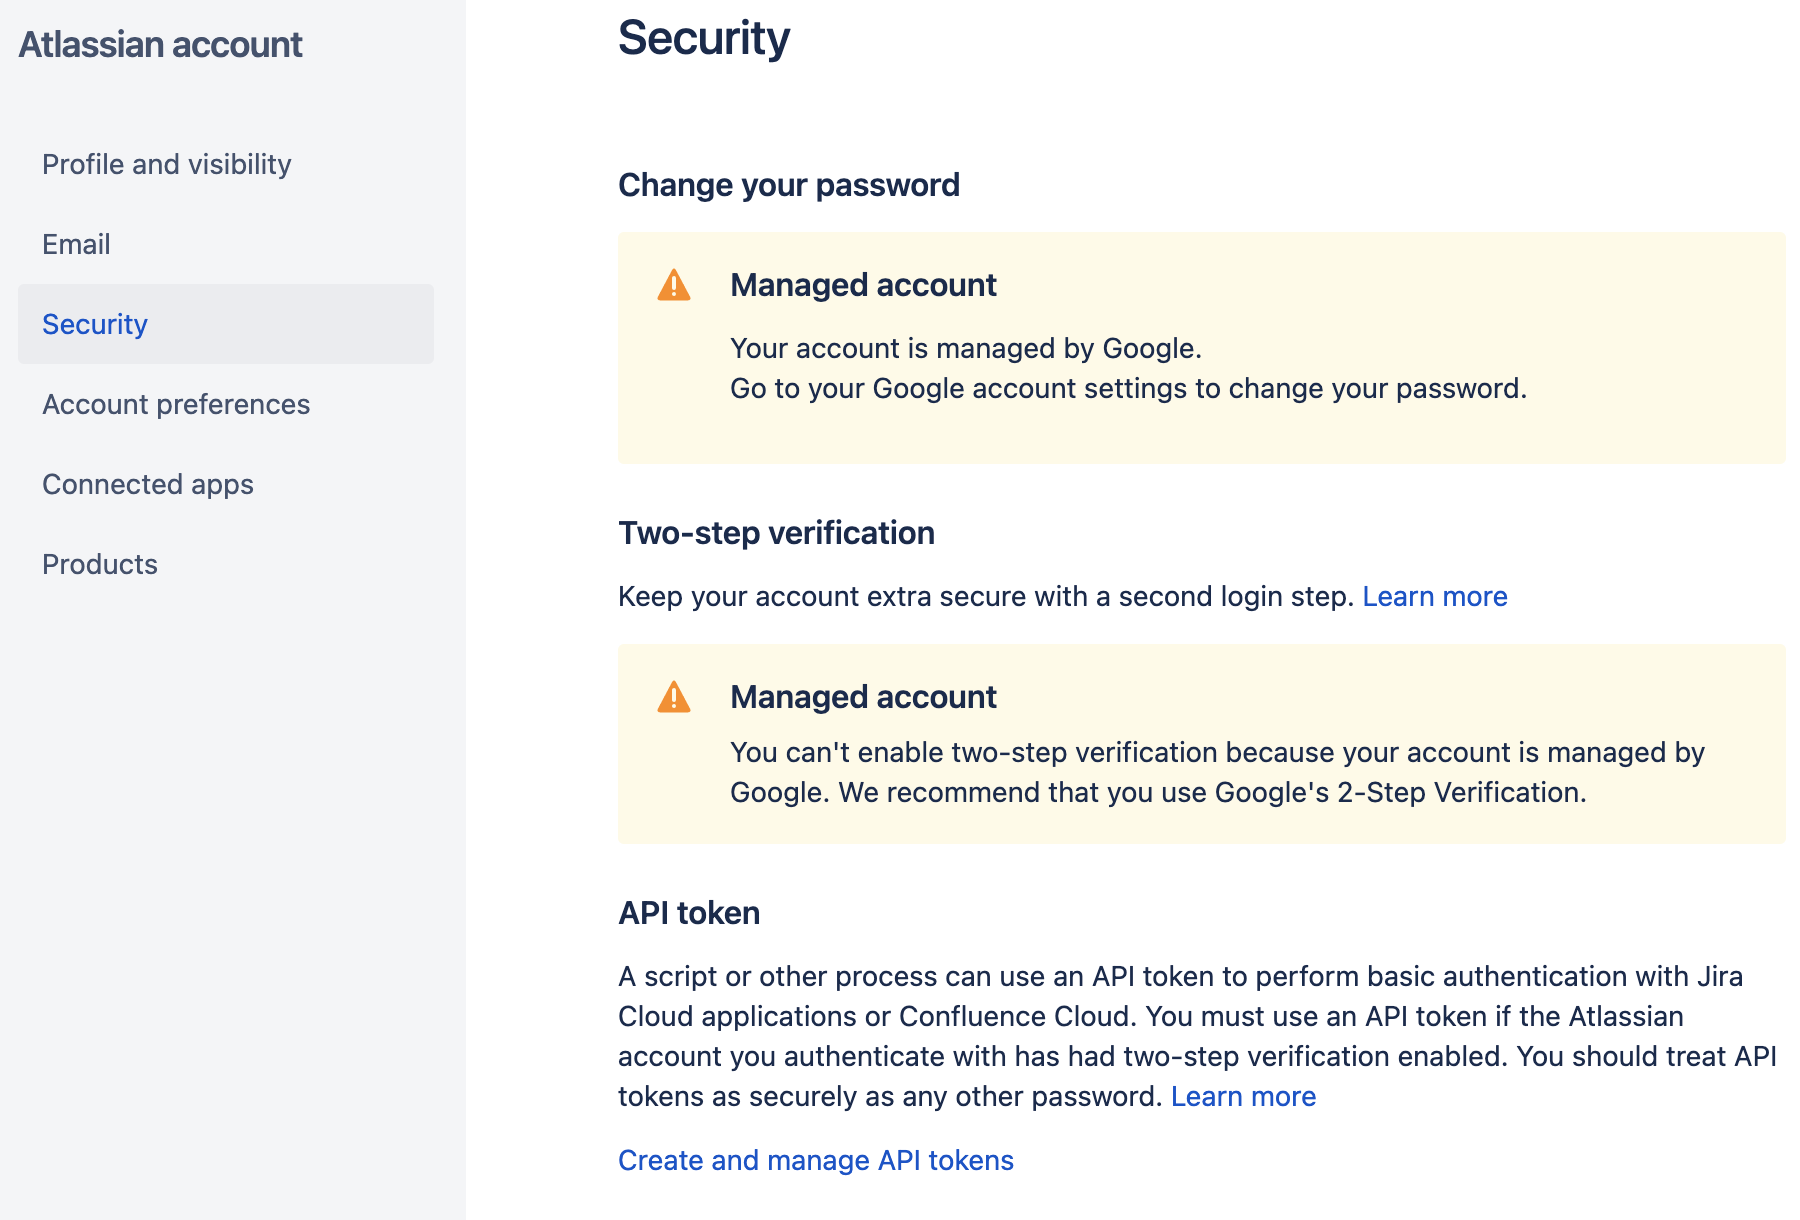Open Profile and visibility settings
The image size is (1800, 1220).
166,164
